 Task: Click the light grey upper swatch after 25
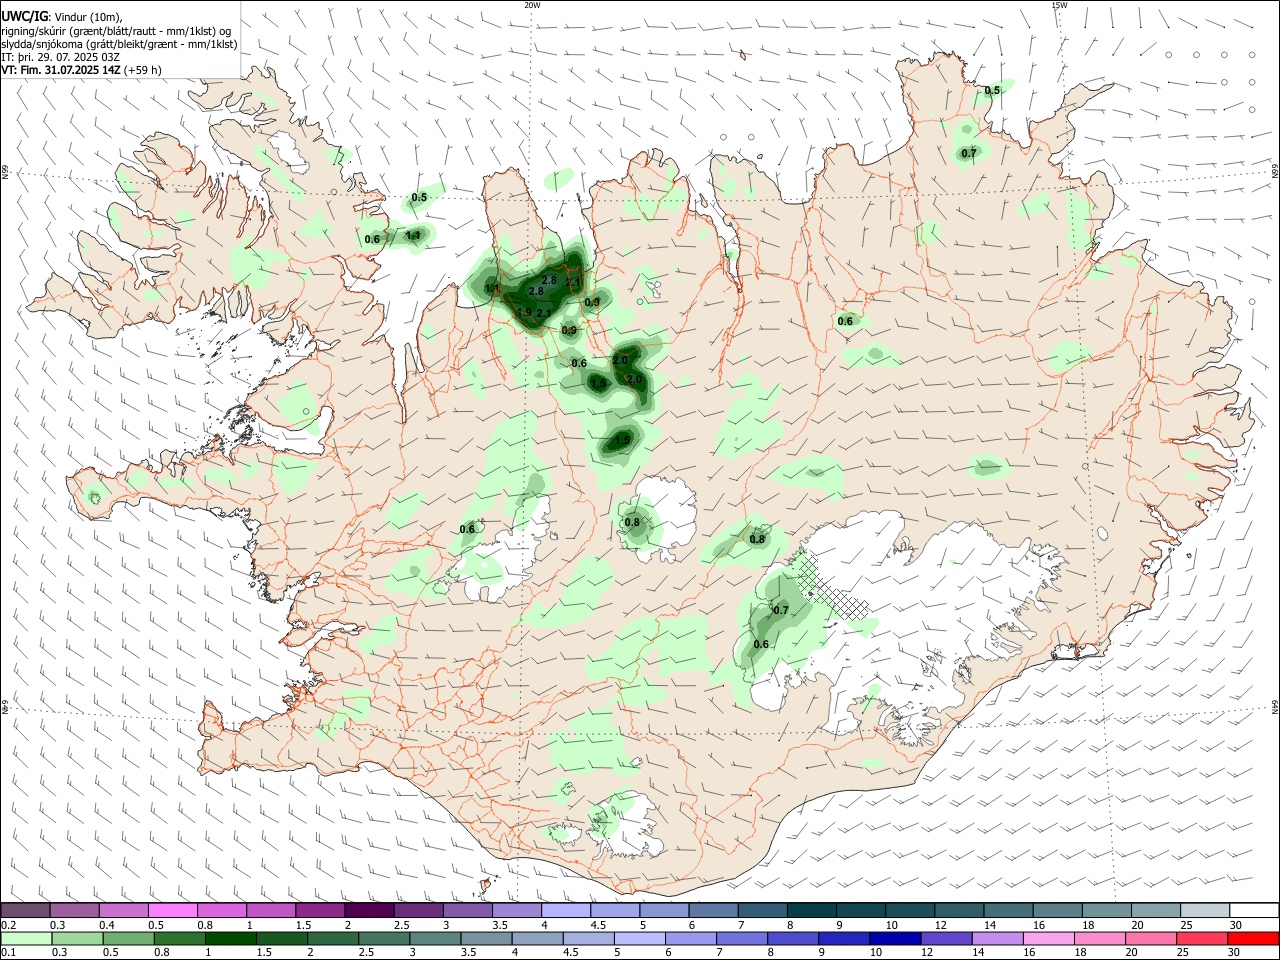click(x=1205, y=911)
